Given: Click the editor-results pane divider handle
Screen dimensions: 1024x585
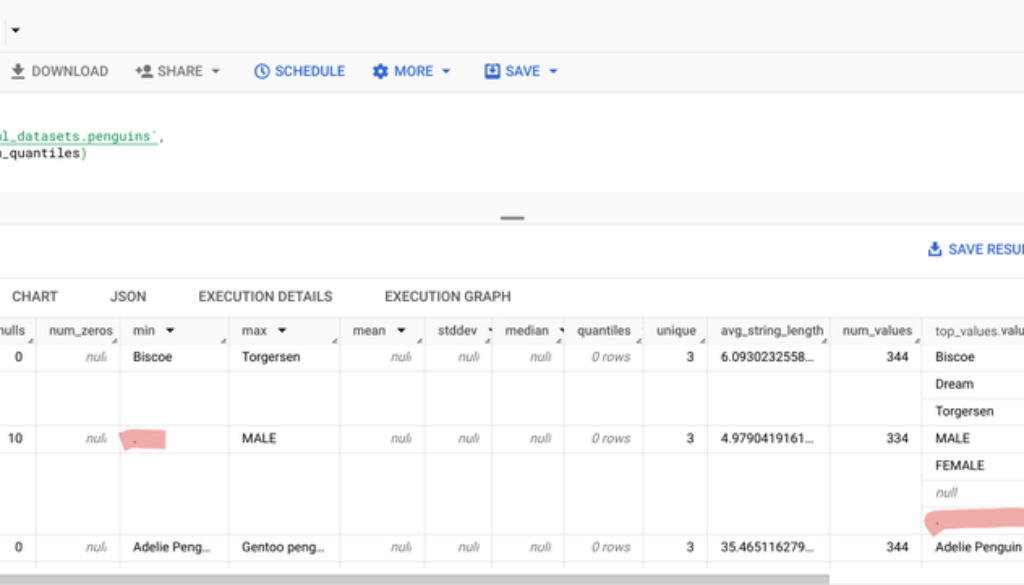Looking at the screenshot, I should (x=512, y=217).
